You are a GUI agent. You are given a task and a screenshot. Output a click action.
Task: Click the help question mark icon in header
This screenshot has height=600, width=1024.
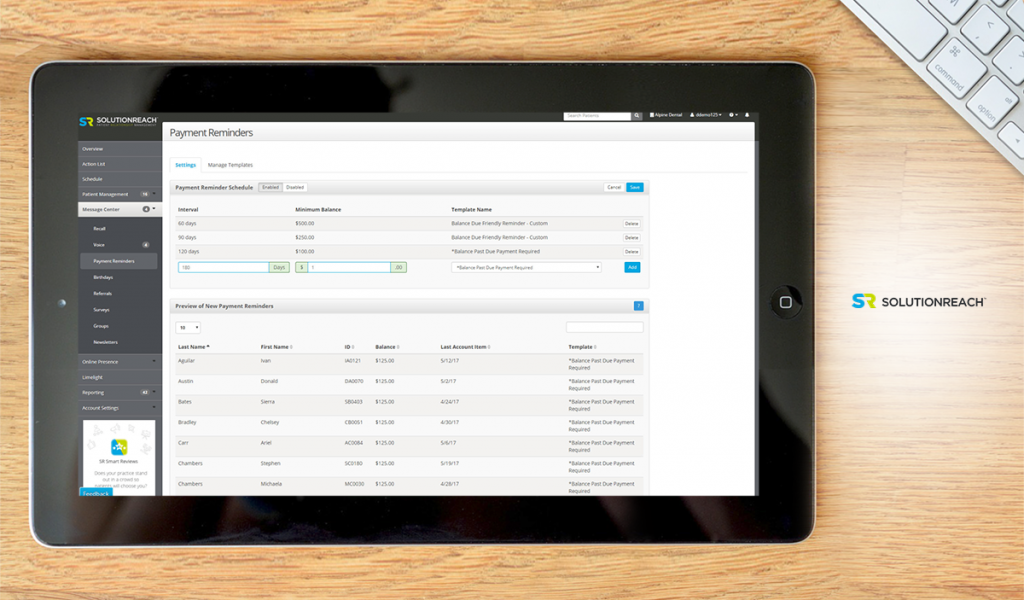732,115
